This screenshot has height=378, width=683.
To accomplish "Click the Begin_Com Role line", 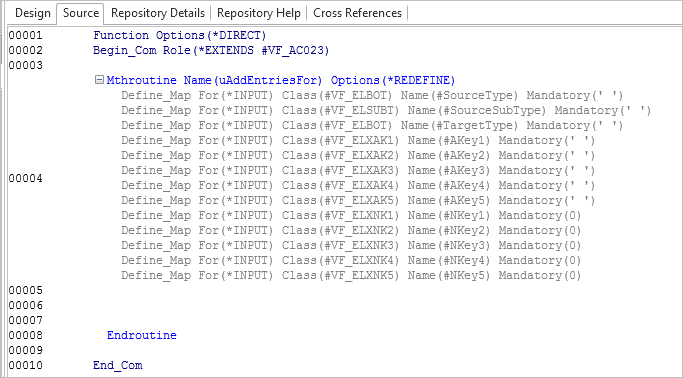I will coord(211,51).
